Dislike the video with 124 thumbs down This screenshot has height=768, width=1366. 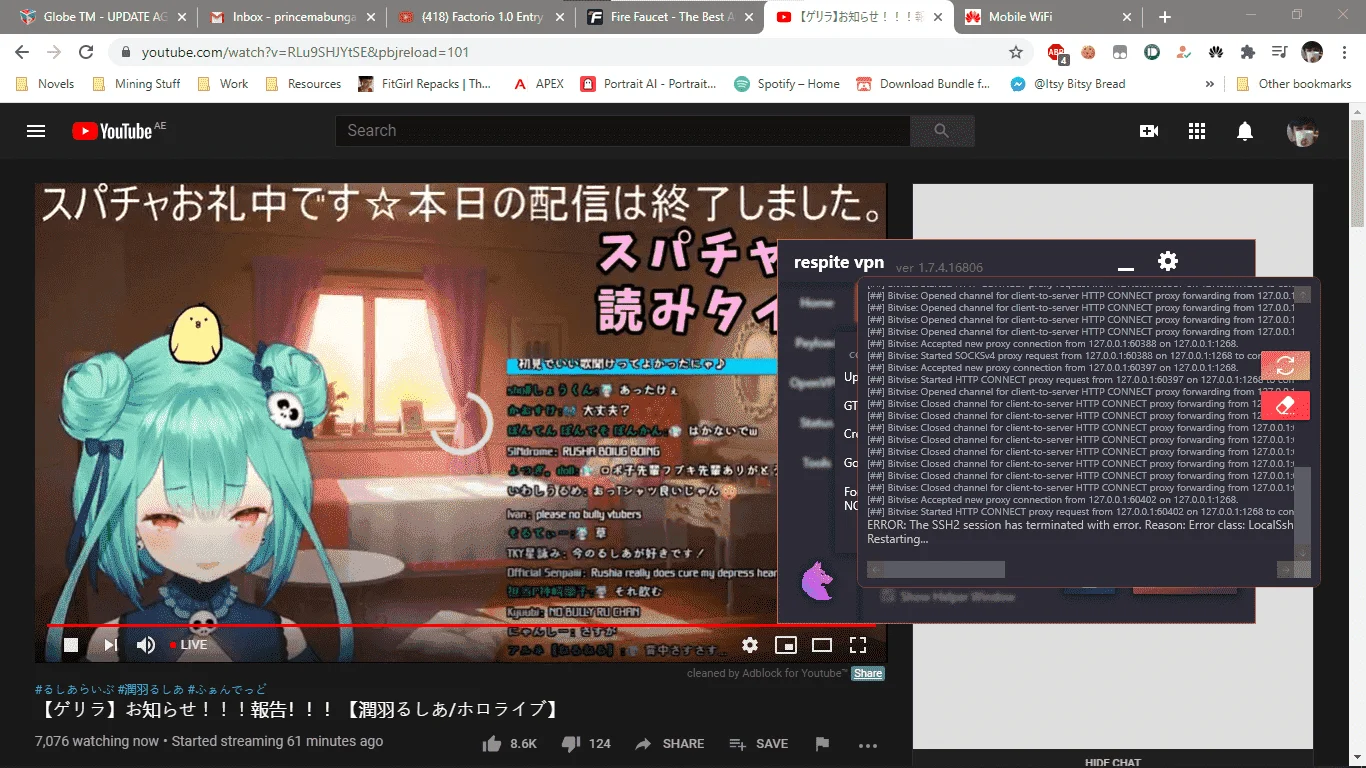pyautogui.click(x=586, y=744)
